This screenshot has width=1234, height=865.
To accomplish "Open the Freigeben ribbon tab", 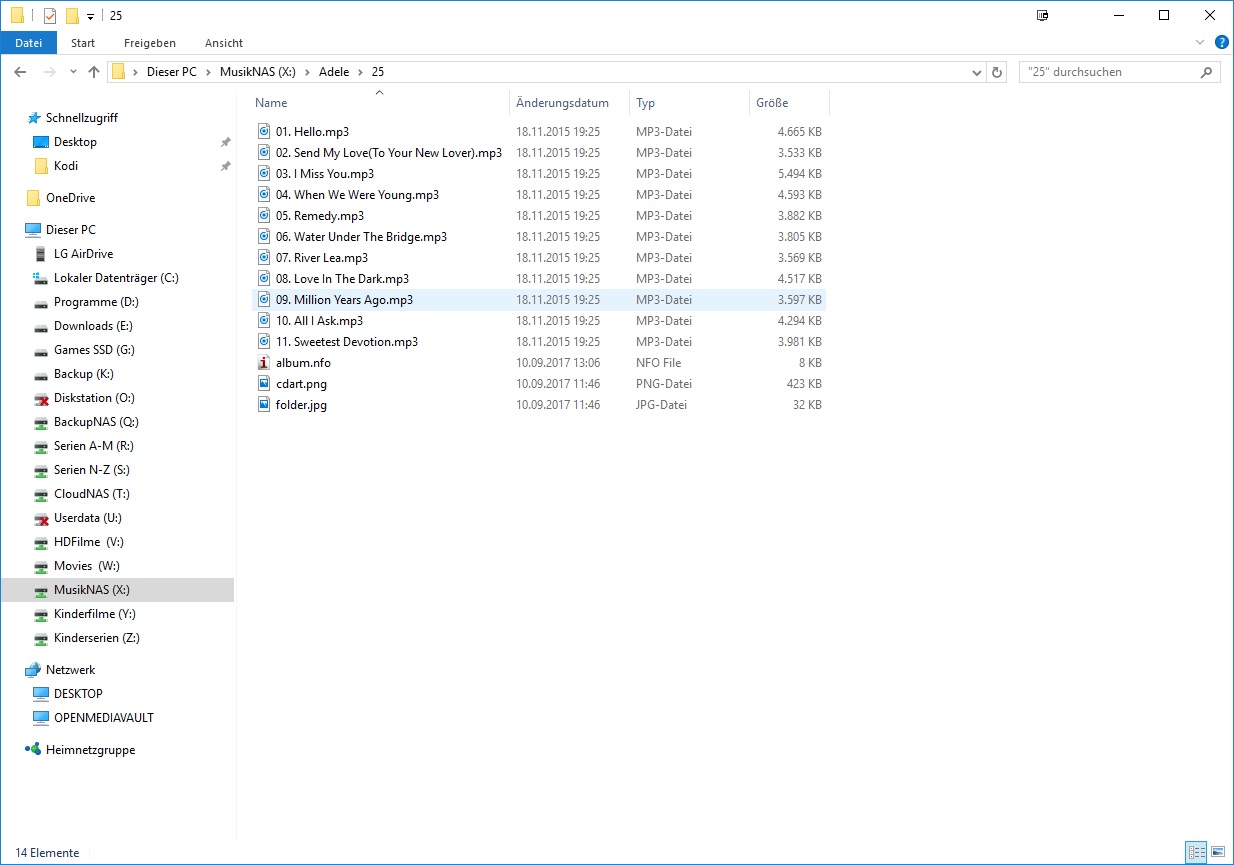I will coord(150,43).
